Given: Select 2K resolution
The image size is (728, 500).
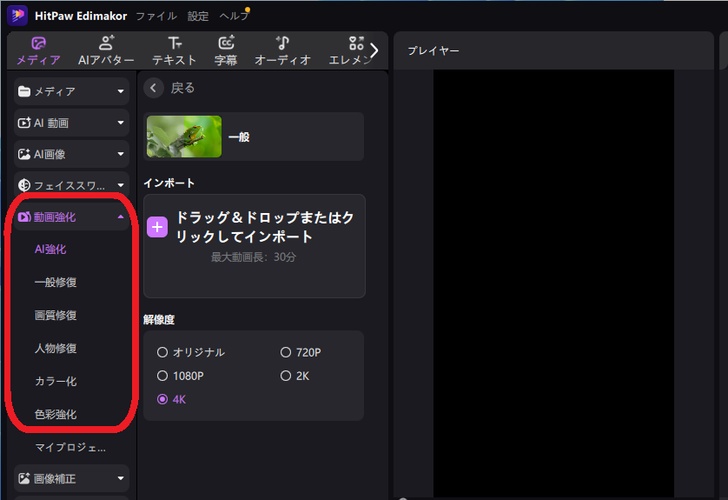Looking at the screenshot, I should point(286,376).
